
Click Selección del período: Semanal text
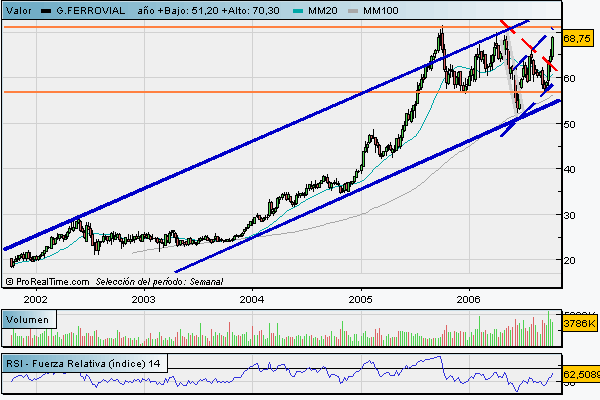point(159,282)
